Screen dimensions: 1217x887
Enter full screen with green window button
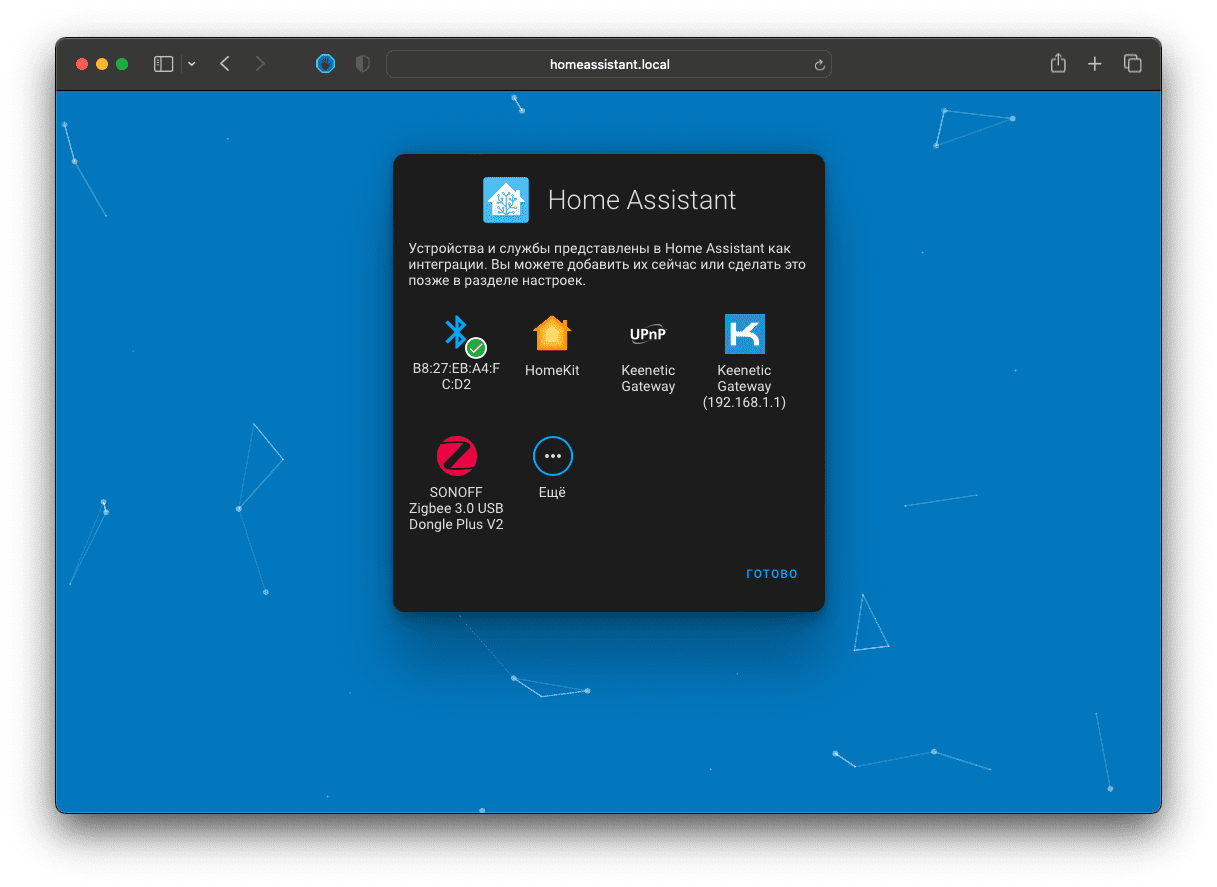click(122, 64)
